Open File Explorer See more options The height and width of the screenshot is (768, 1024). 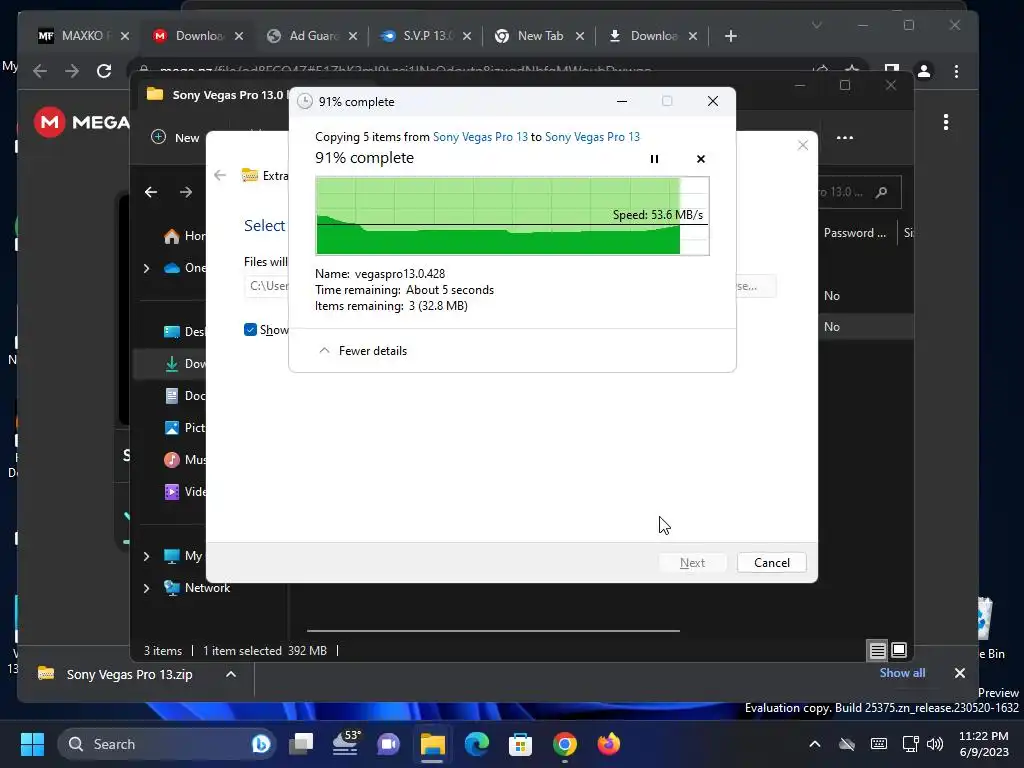(844, 138)
